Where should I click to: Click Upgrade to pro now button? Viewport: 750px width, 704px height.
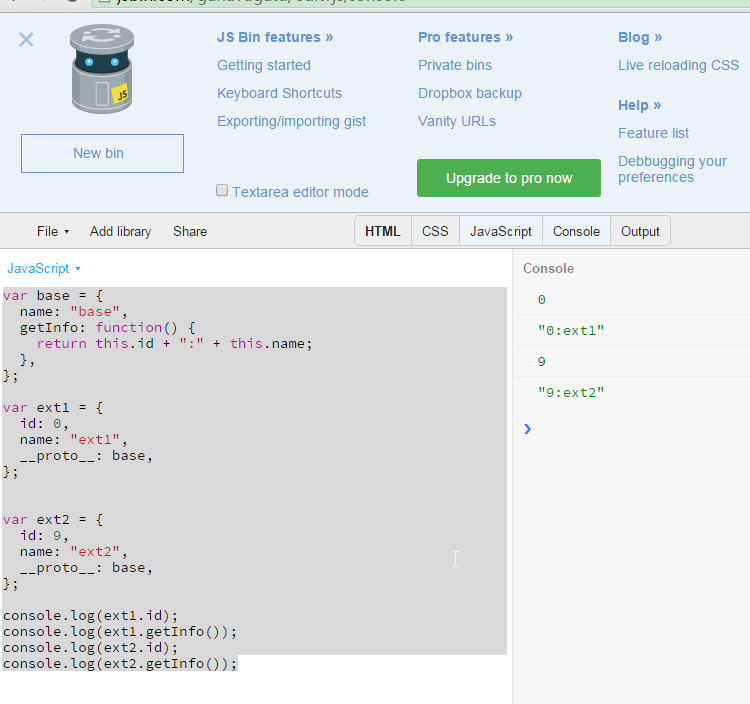[509, 178]
